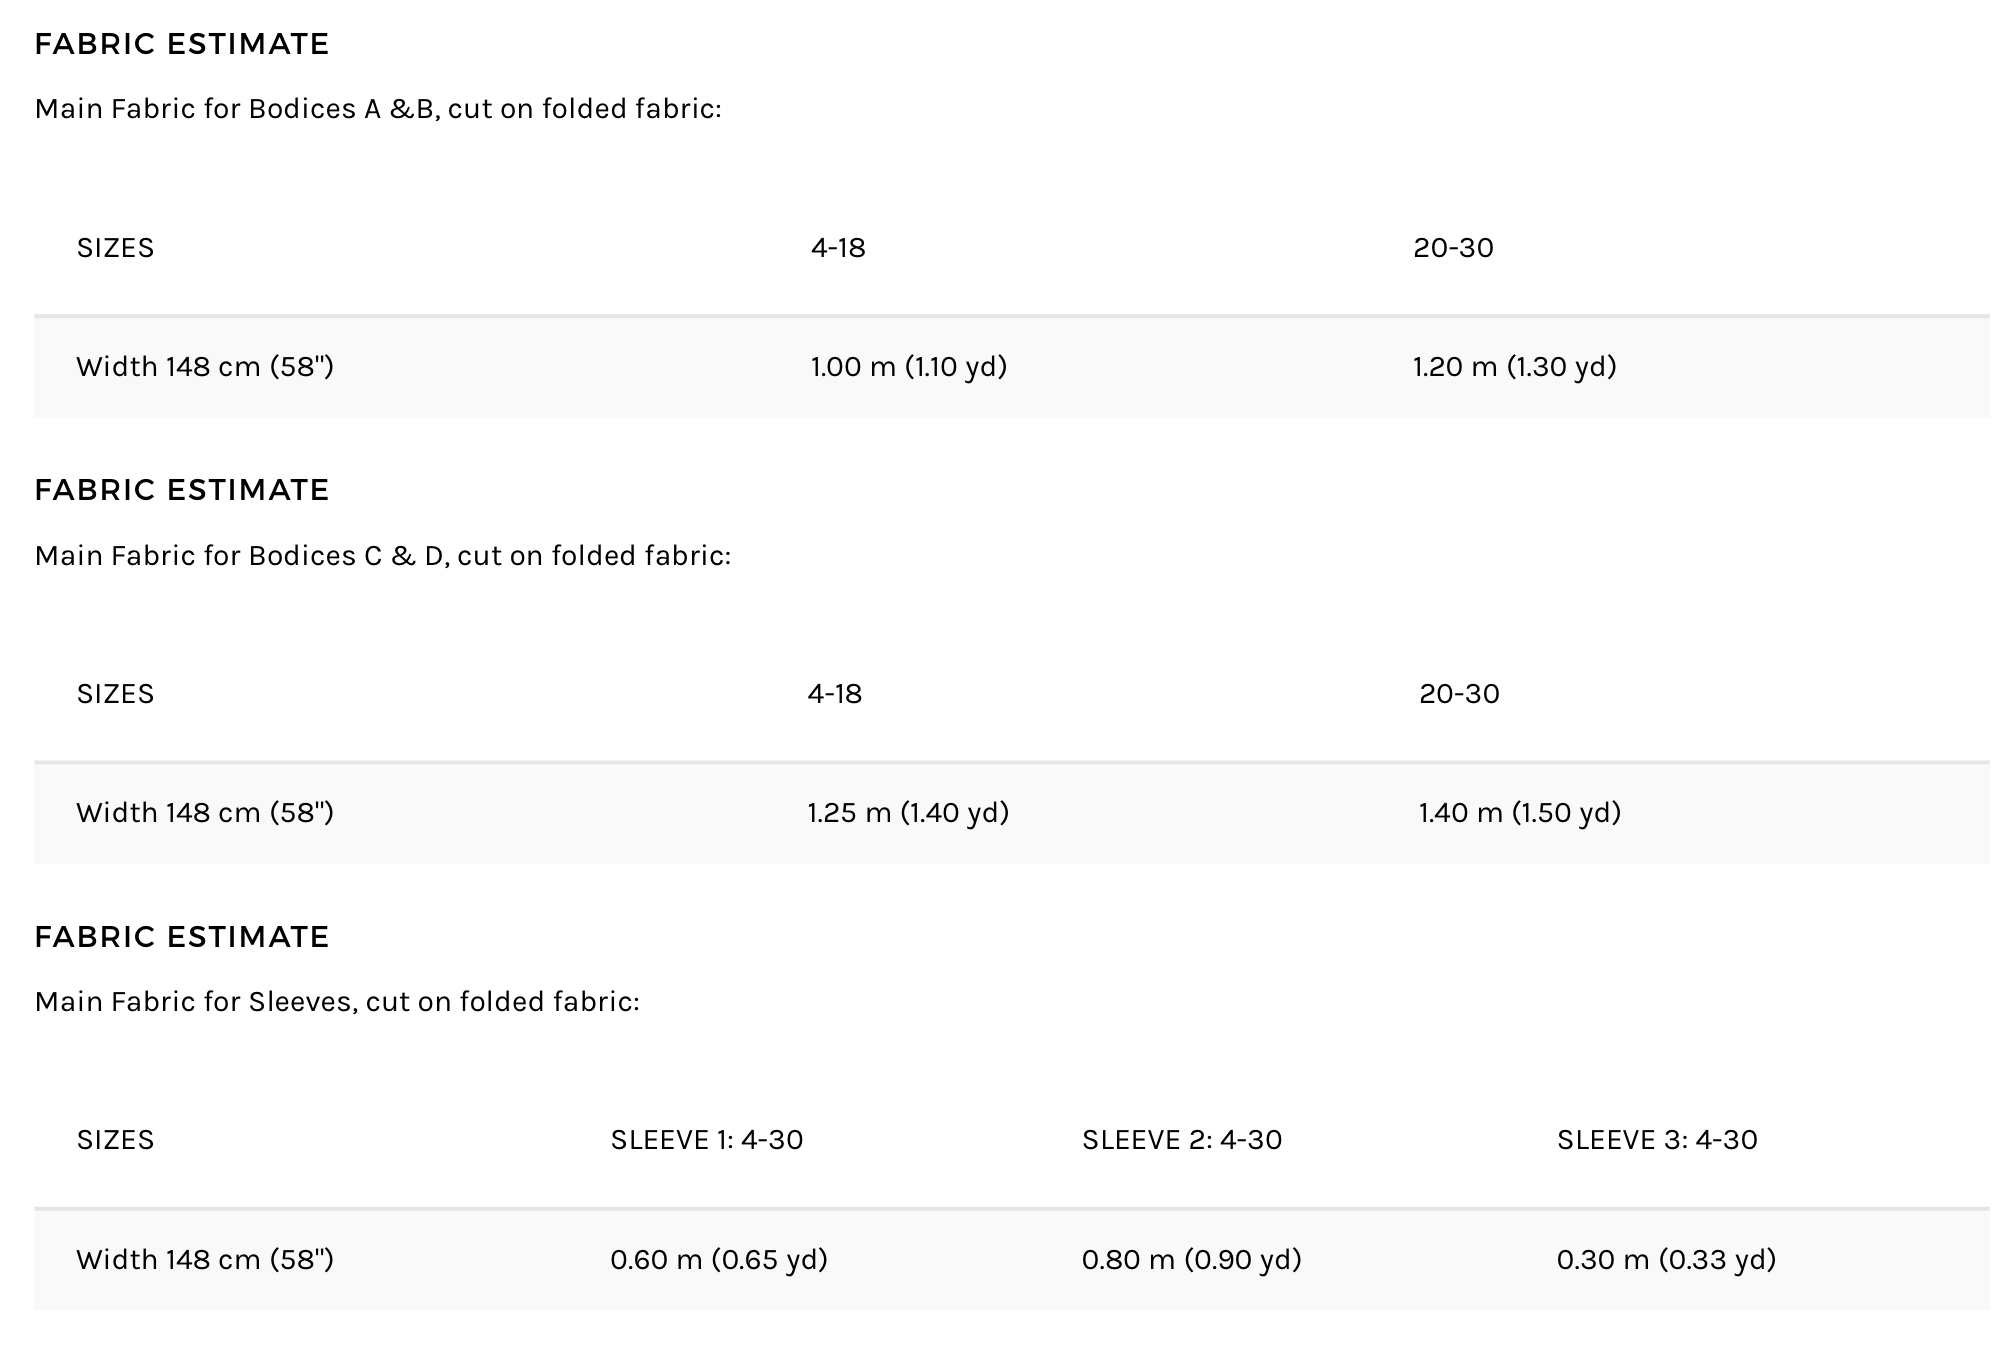Click the 0.30 m (0.33 yd) cell
The height and width of the screenshot is (1356, 2010).
coord(1666,1259)
